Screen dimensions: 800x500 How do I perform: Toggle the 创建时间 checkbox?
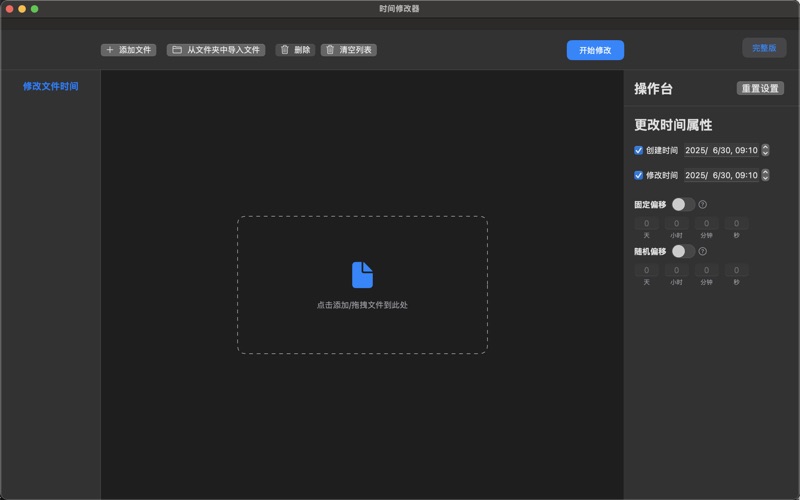(x=639, y=151)
